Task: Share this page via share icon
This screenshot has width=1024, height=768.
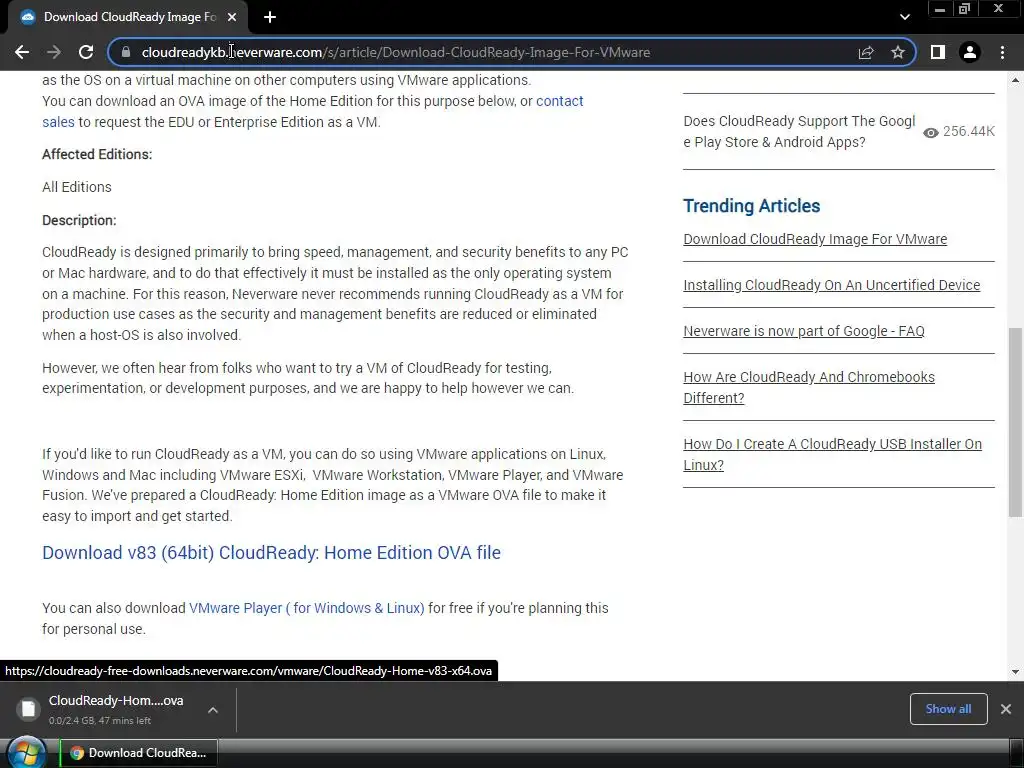Action: pyautogui.click(x=866, y=52)
